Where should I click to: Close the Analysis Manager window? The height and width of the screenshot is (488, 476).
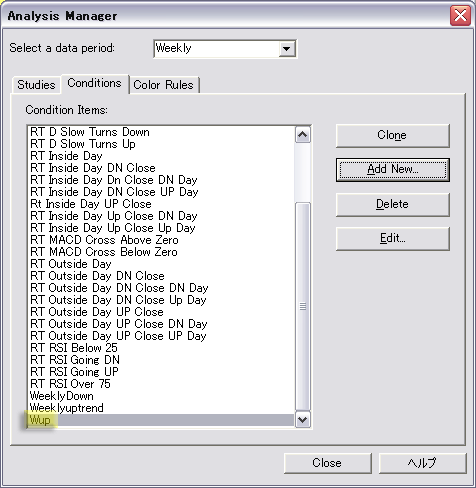[460, 15]
